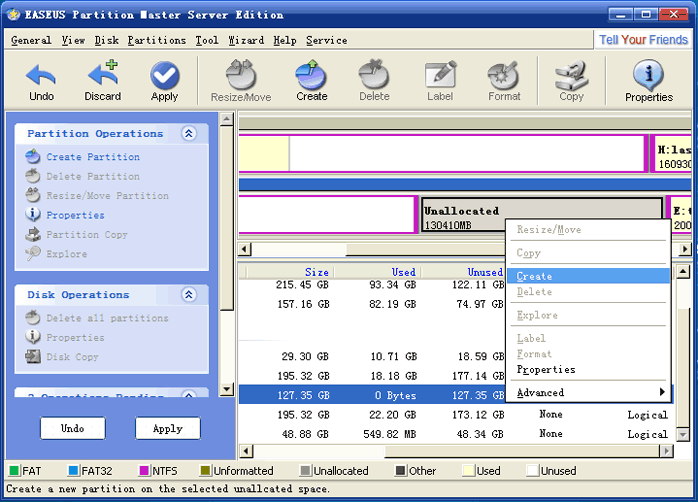This screenshot has width=698, height=502.
Task: Click the Create Partition sidebar icon
Action: (x=32, y=157)
